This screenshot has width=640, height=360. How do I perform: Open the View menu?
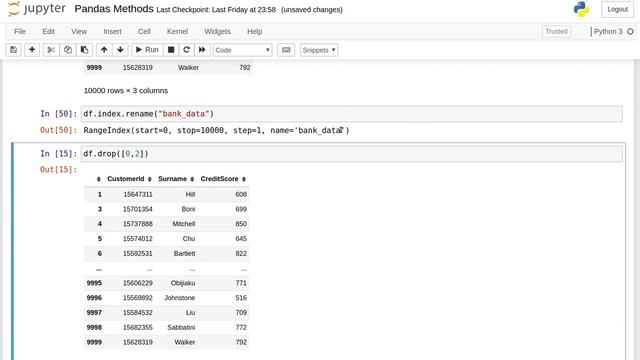(x=79, y=31)
